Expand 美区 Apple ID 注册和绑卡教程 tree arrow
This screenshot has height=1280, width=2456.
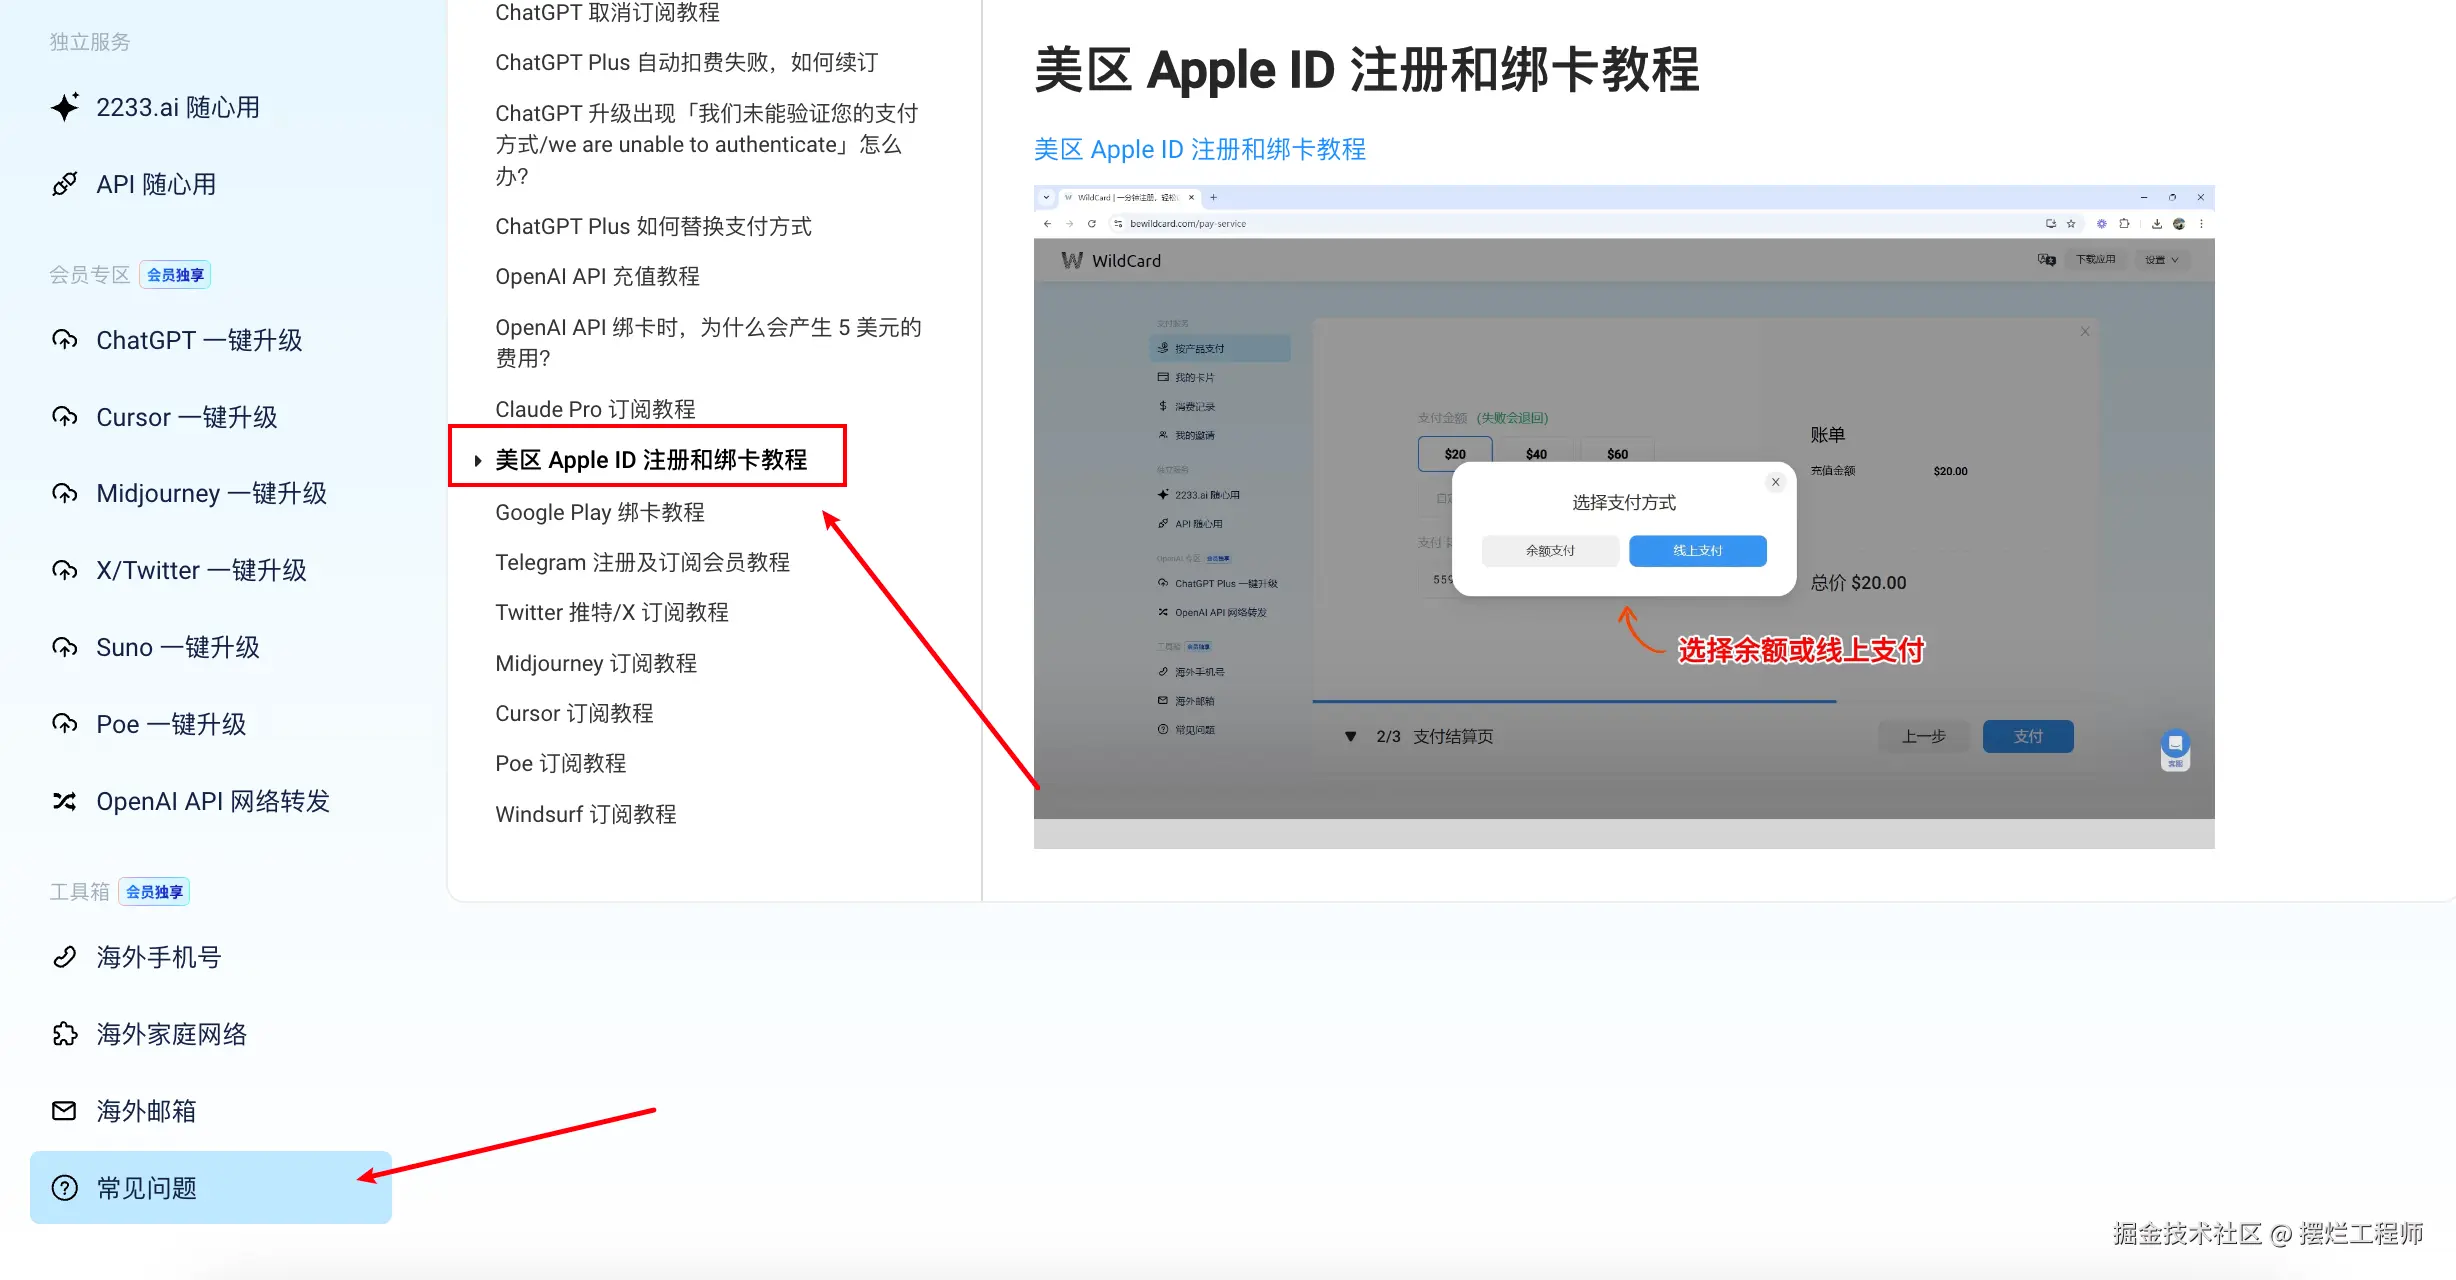pyautogui.click(x=478, y=461)
